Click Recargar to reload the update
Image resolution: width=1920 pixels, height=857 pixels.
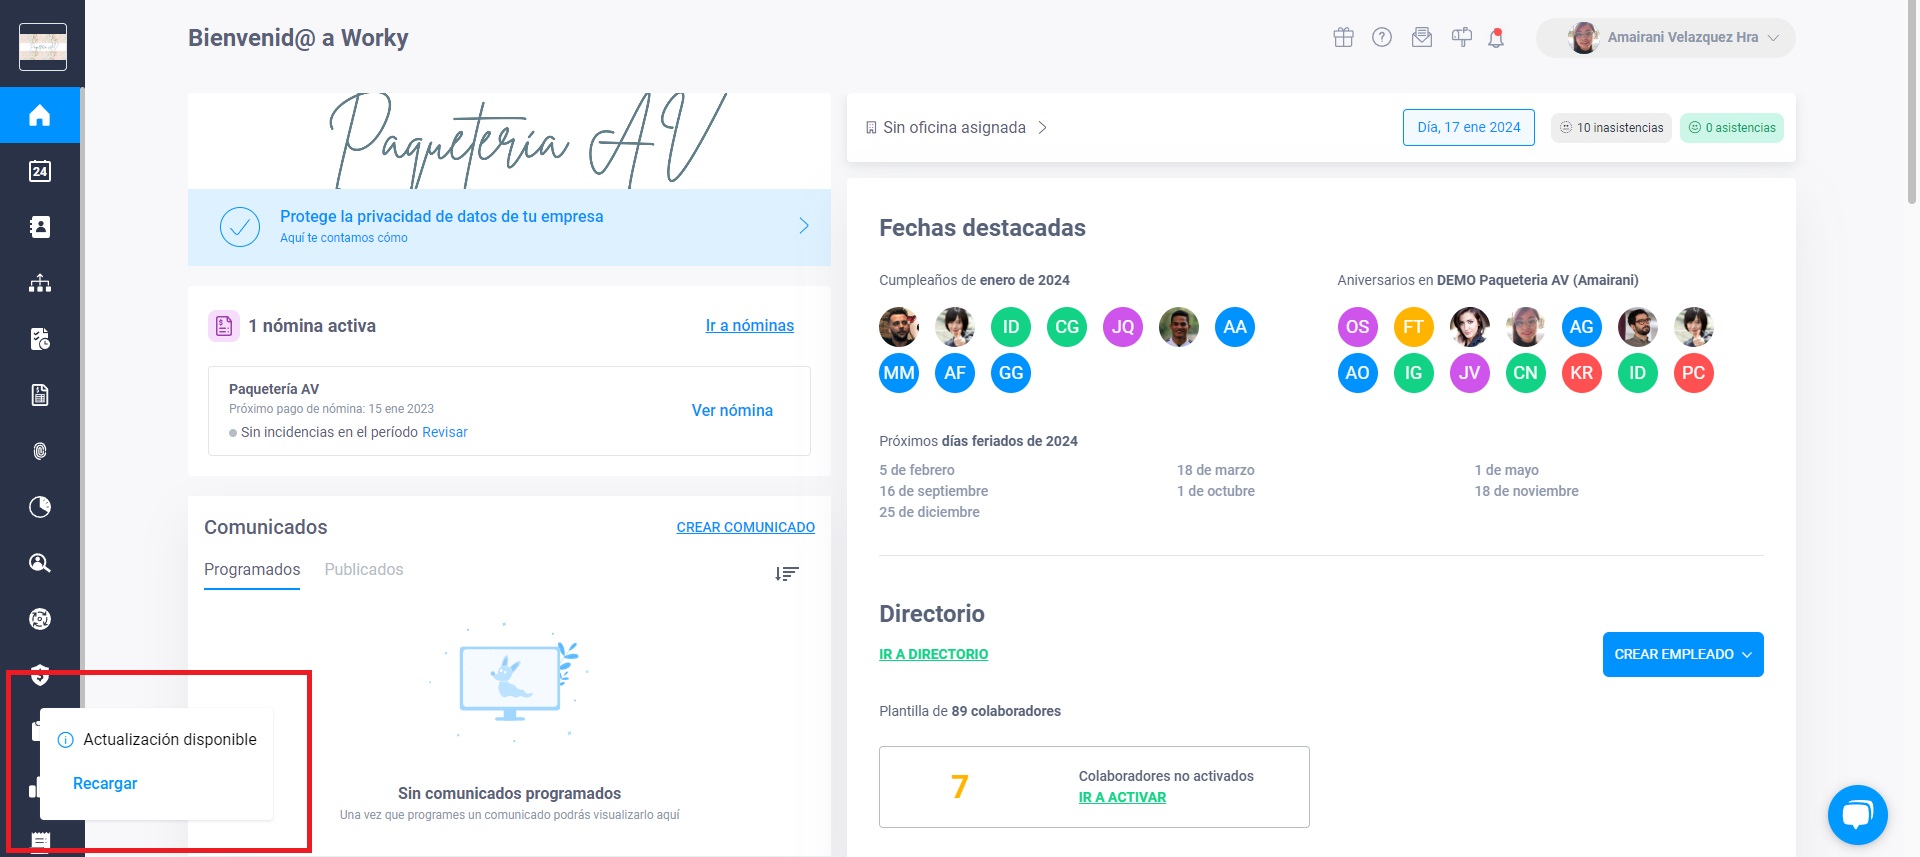(x=105, y=784)
